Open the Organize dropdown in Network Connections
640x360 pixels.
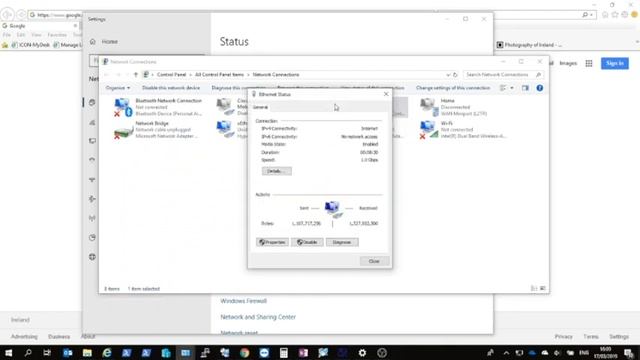pyautogui.click(x=118, y=88)
